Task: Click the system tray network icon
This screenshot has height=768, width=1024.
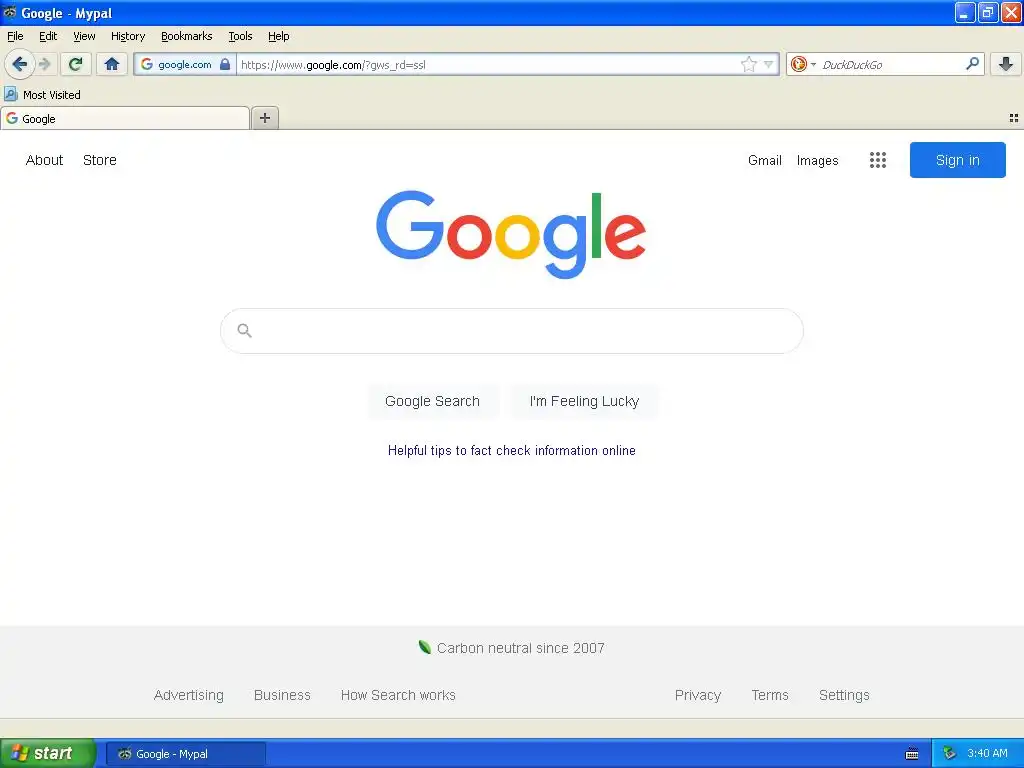Action: pos(950,753)
